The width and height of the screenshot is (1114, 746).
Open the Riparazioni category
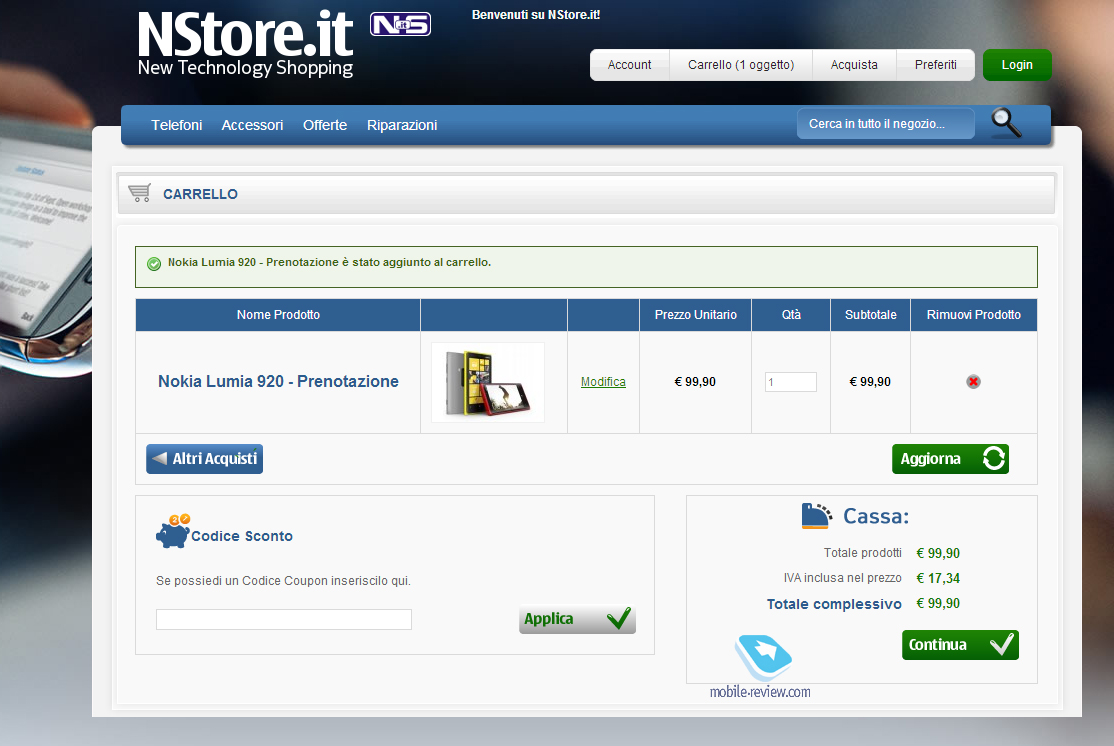tap(402, 125)
